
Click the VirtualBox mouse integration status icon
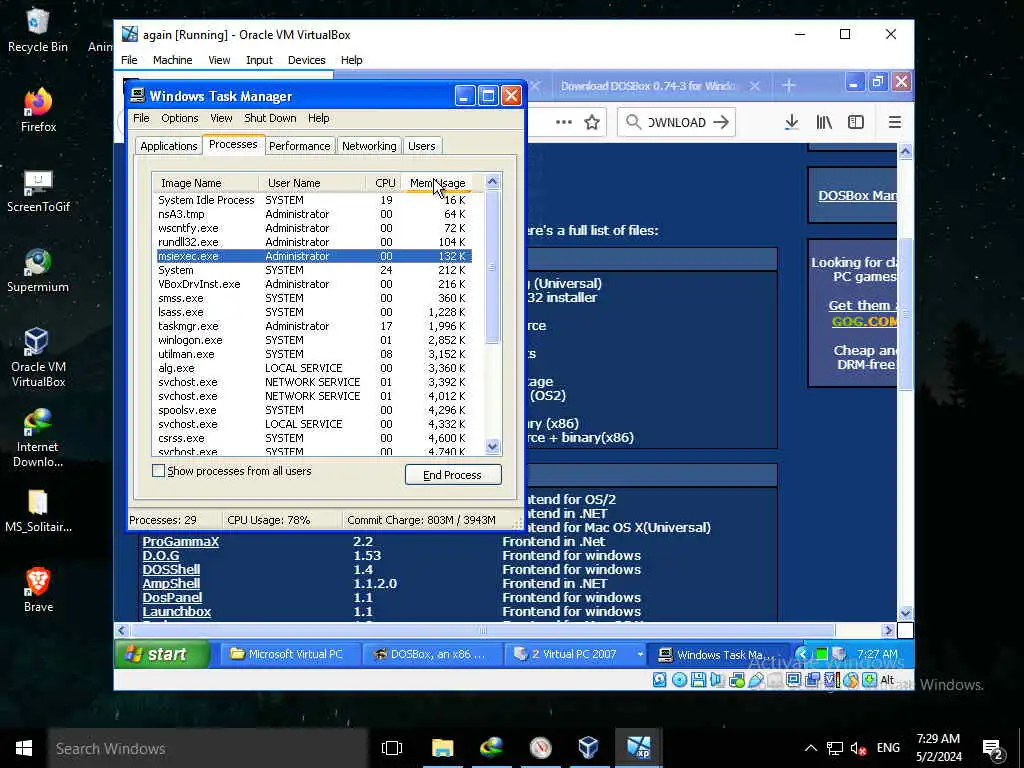click(x=851, y=680)
